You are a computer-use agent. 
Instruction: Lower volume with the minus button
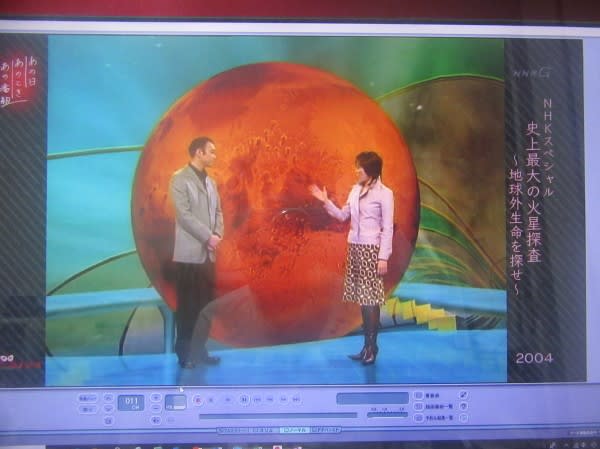point(156,408)
